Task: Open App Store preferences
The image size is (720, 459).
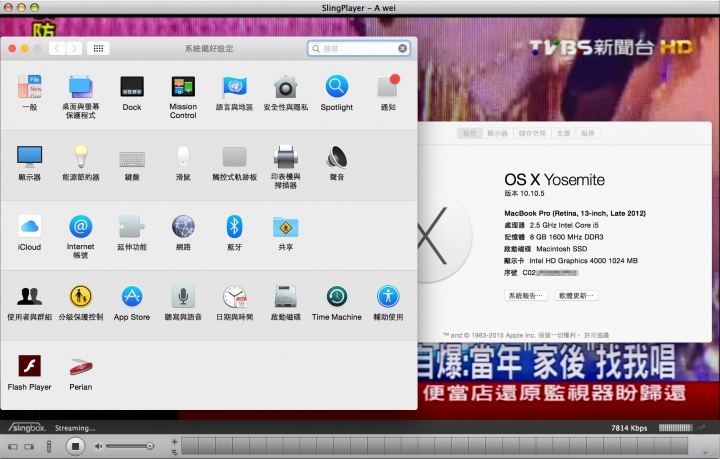Action: (132, 302)
